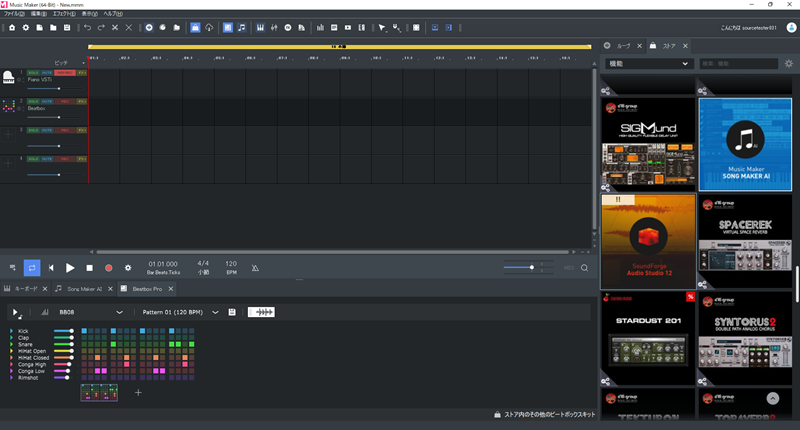This screenshot has height=430, width=800.
Task: Open Store panel settings gear
Action: point(789,64)
